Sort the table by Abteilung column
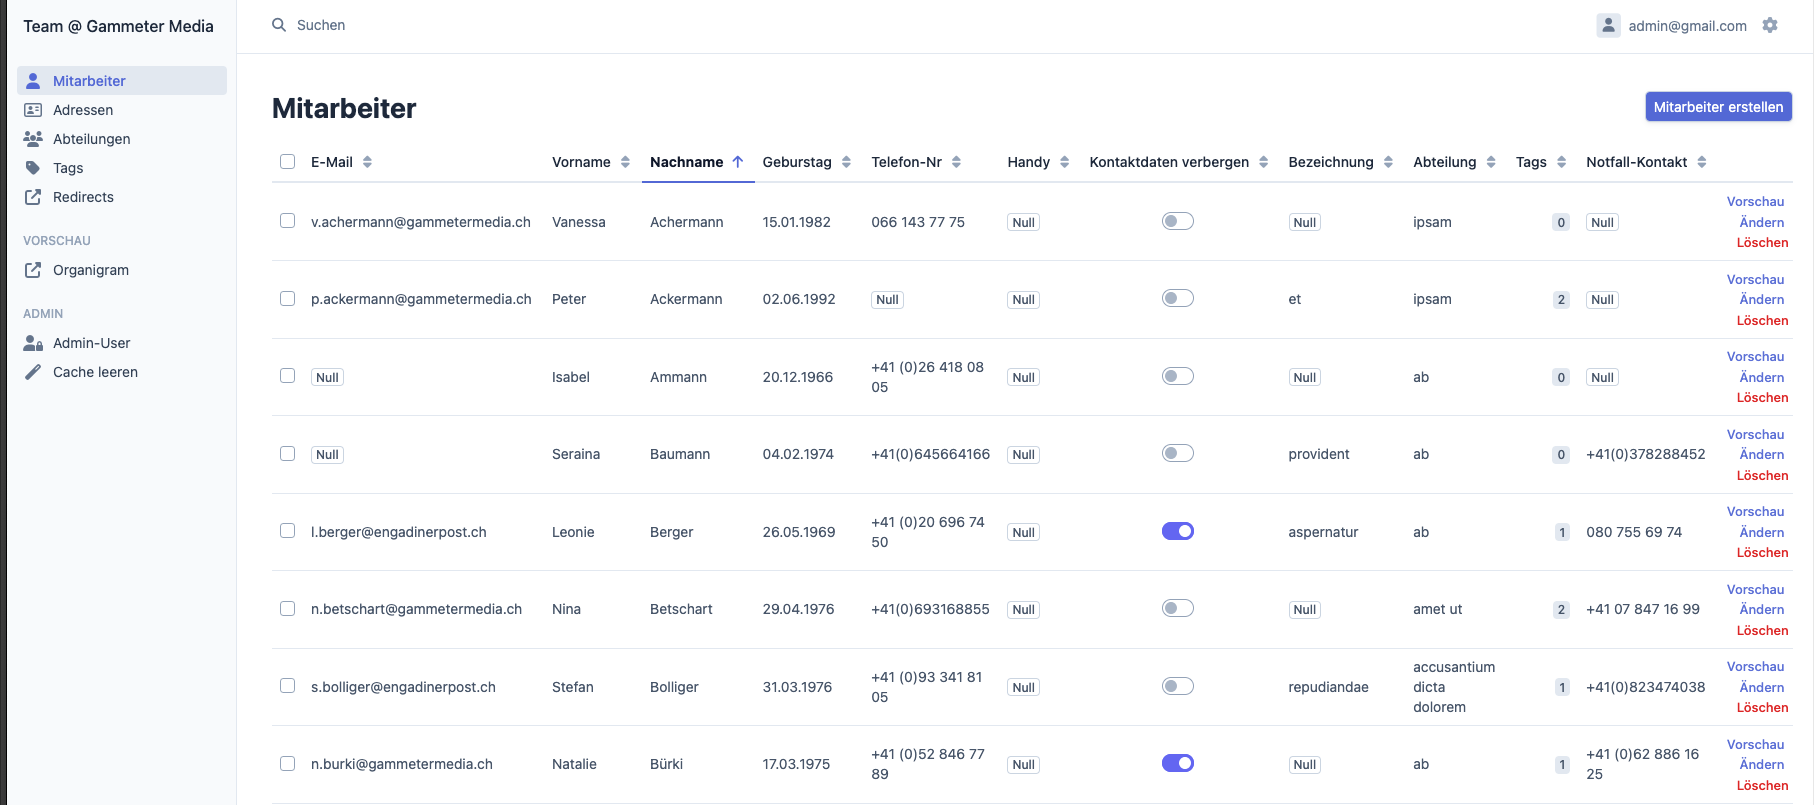This screenshot has height=805, width=1814. click(1491, 162)
